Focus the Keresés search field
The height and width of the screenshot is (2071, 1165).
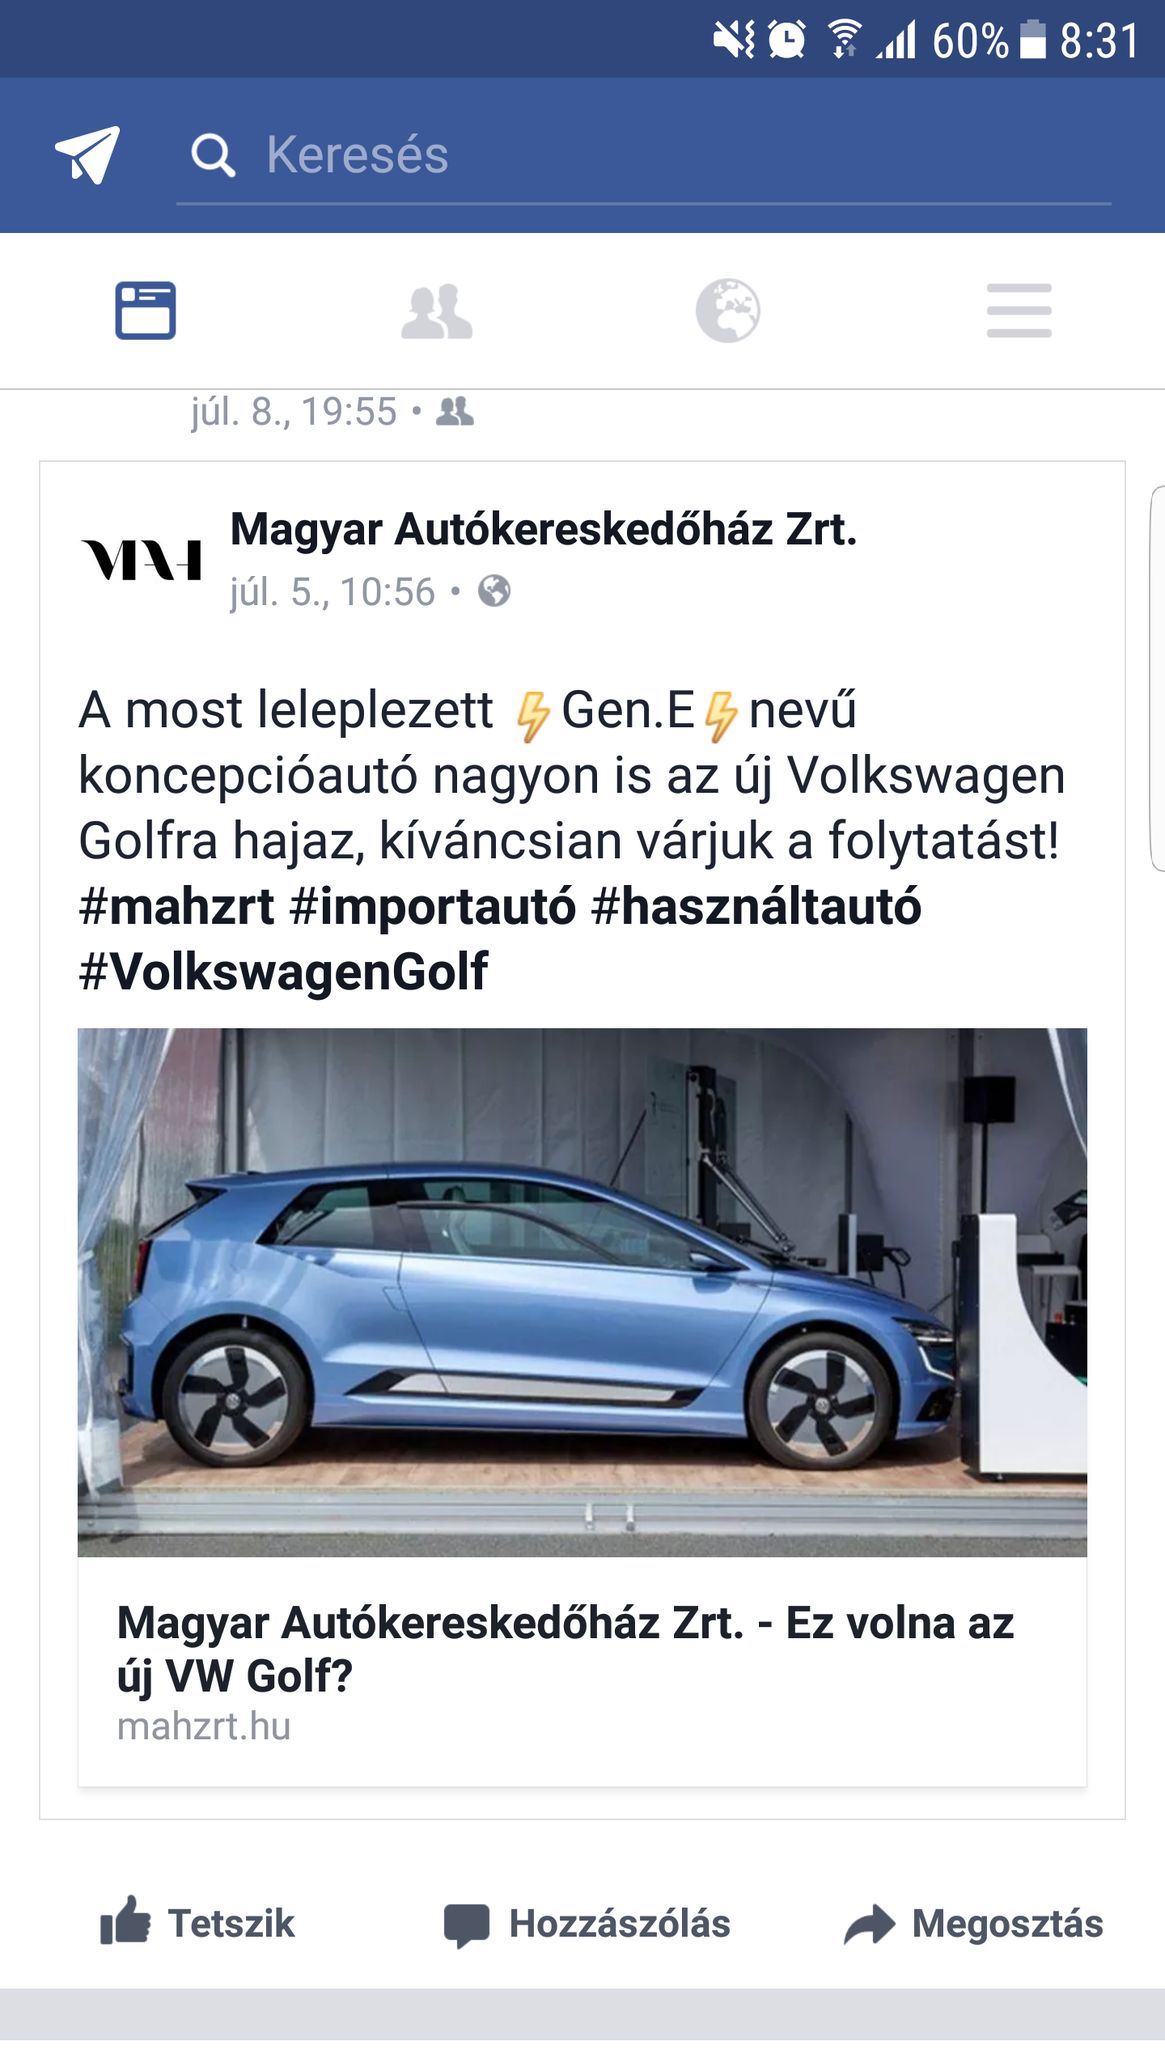pos(644,156)
